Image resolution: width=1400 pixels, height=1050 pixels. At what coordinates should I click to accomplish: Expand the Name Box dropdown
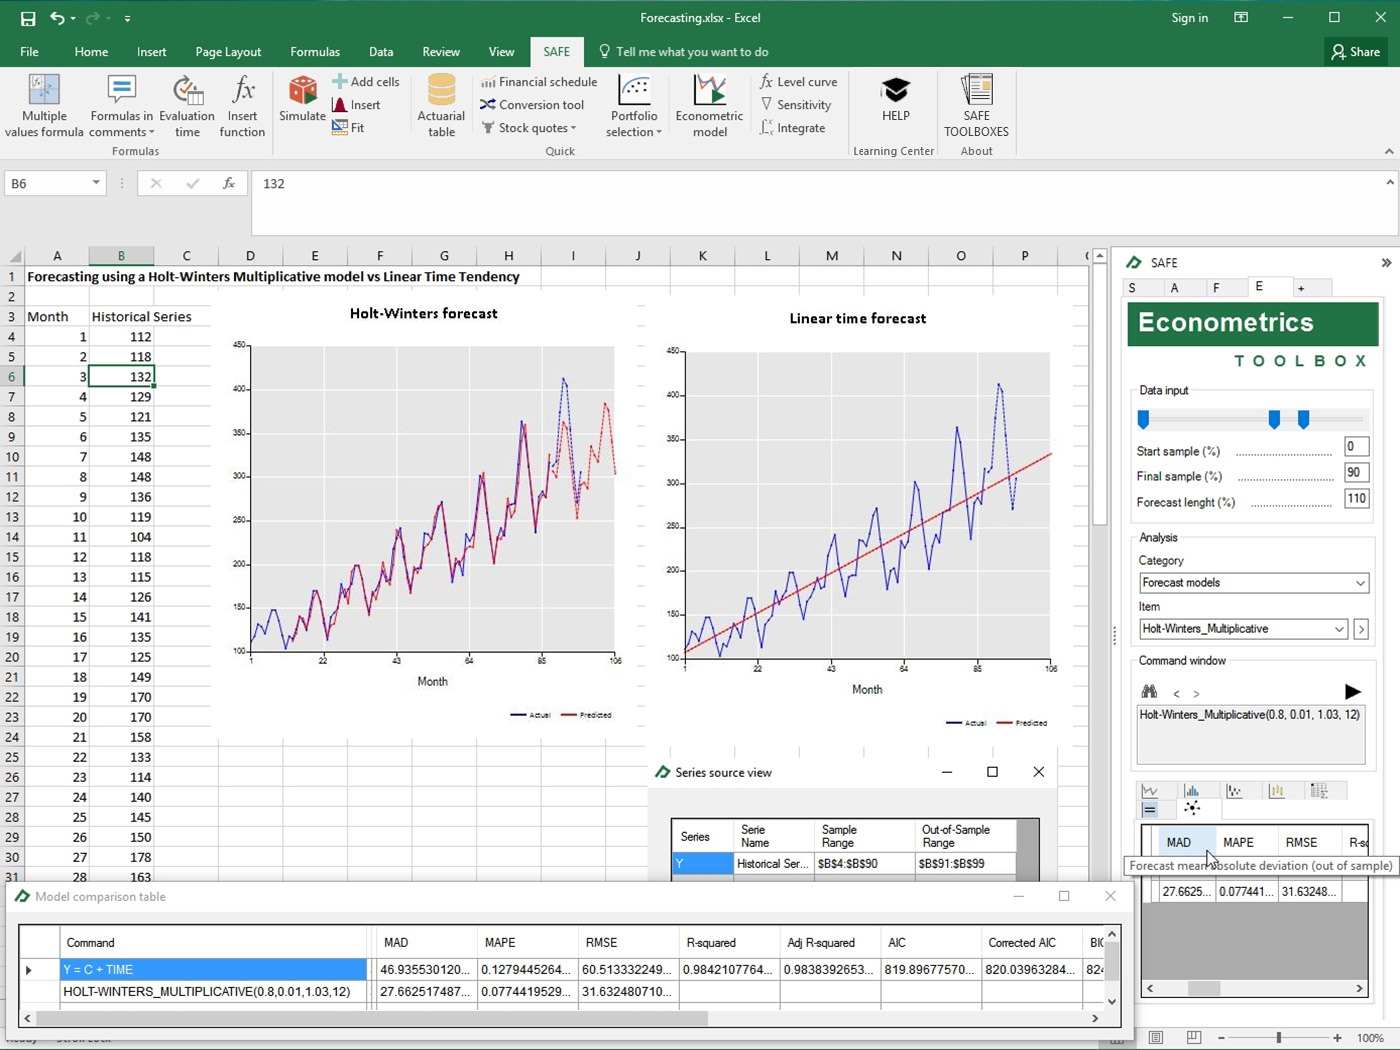96,184
